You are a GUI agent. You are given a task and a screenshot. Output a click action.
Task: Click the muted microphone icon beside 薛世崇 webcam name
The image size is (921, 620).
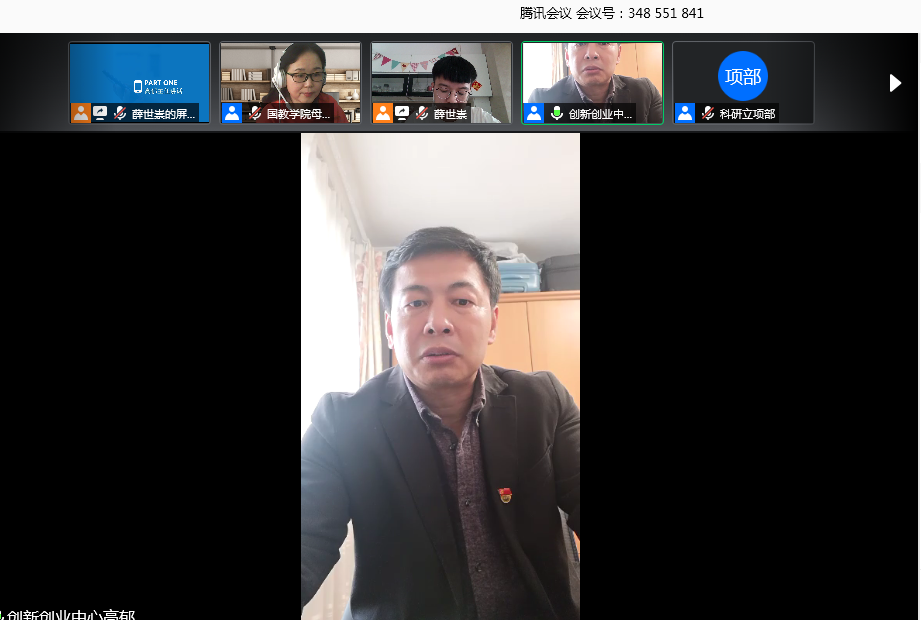tap(422, 113)
